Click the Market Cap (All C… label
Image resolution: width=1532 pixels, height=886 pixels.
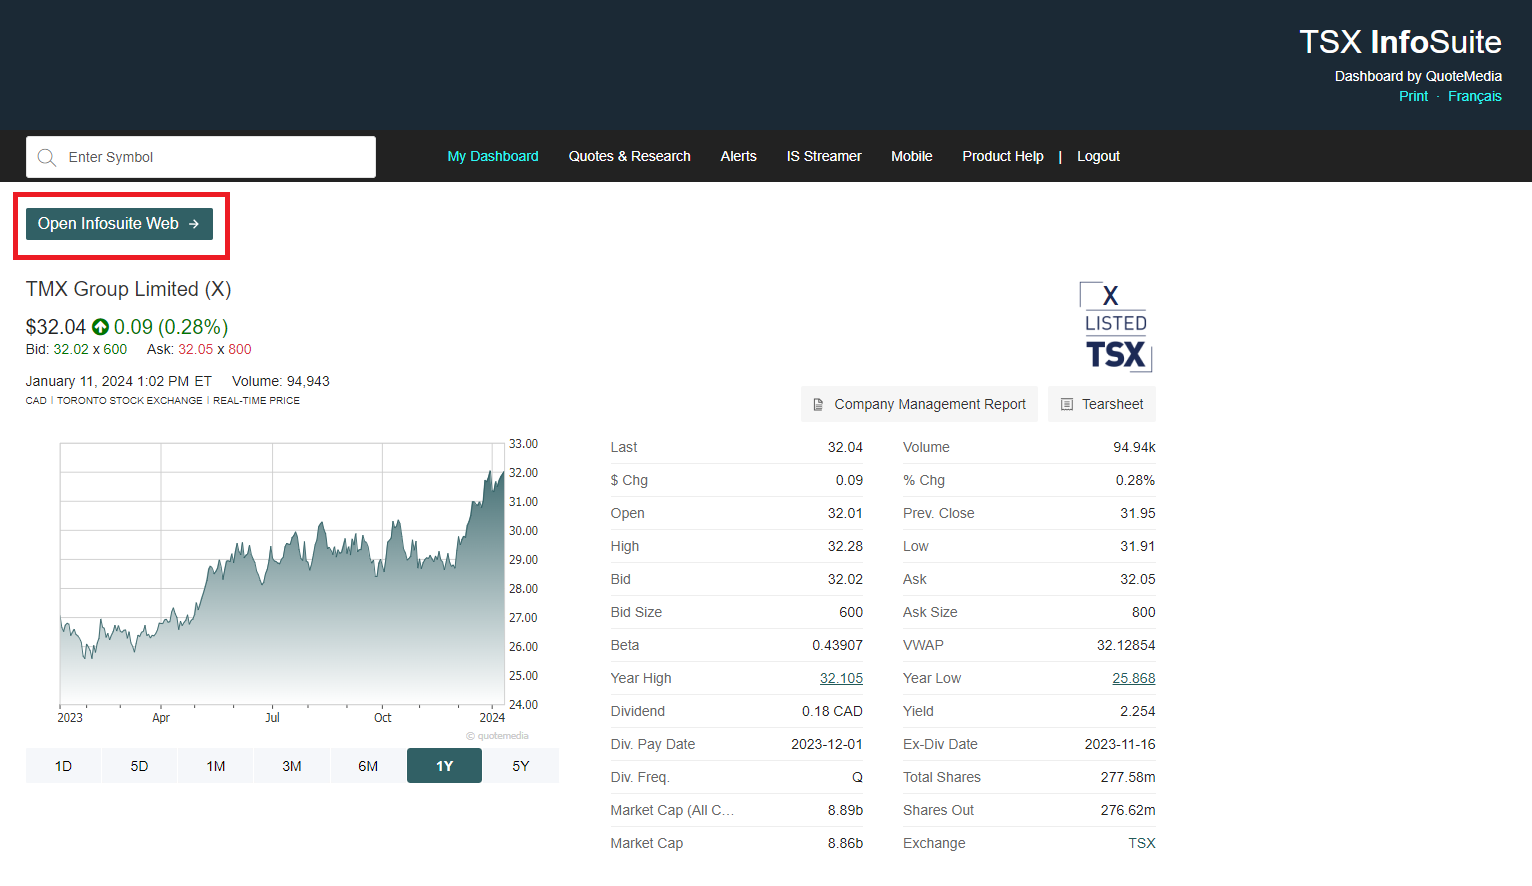click(672, 810)
